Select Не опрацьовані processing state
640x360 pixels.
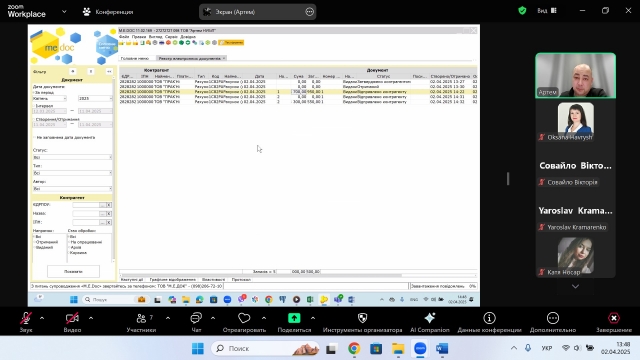coord(86,242)
